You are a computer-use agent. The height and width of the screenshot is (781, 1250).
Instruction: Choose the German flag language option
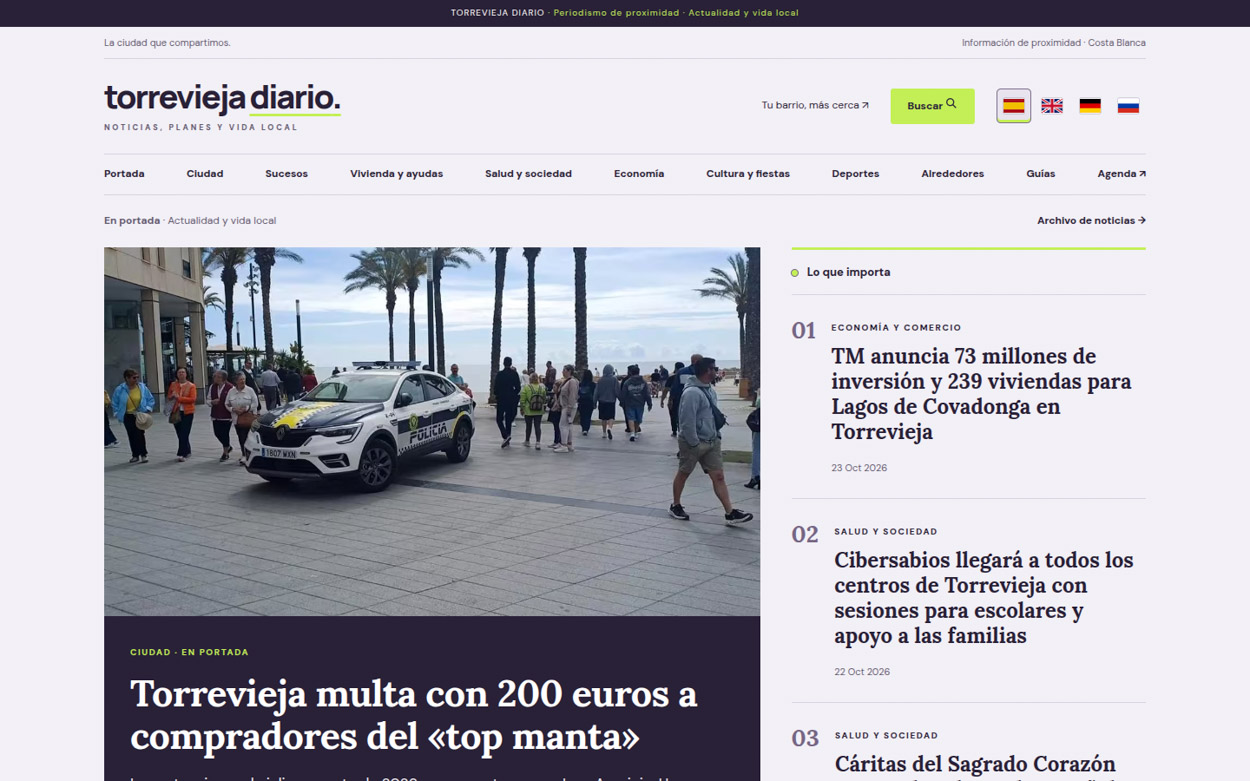click(x=1090, y=106)
